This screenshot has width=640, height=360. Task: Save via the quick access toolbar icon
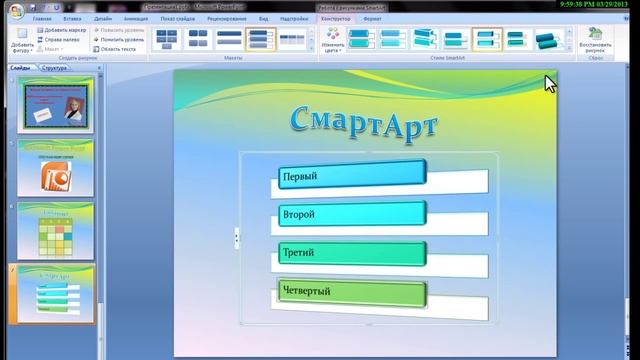[33, 8]
